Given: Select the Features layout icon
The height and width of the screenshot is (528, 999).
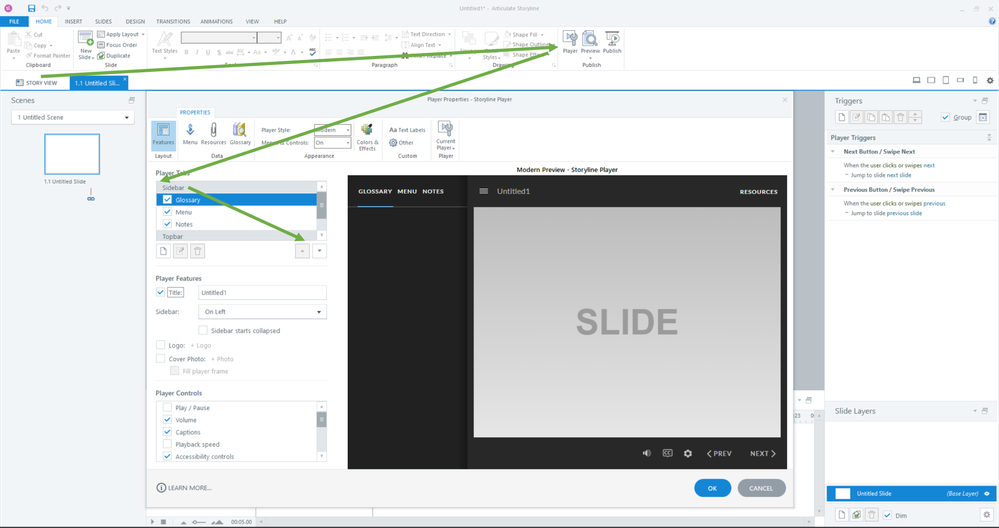Looking at the screenshot, I should click(x=163, y=136).
